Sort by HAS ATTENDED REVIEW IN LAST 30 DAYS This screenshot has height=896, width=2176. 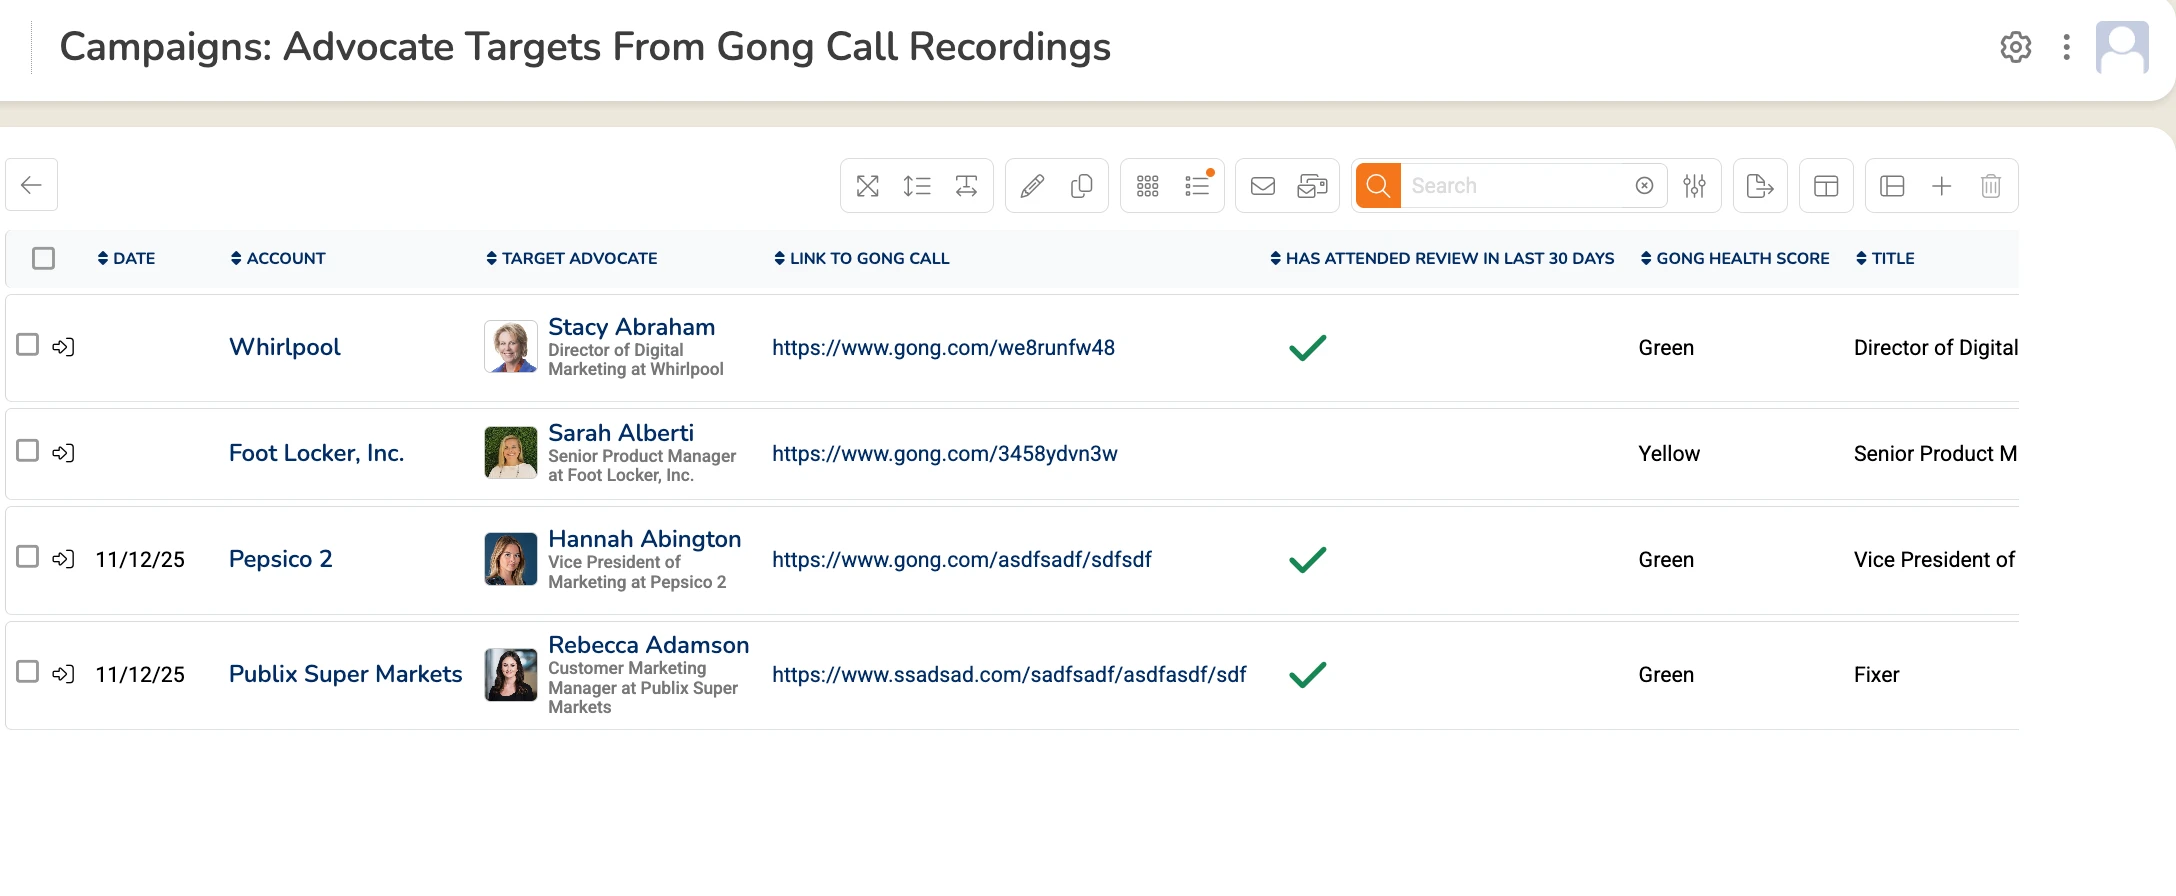tap(1442, 258)
